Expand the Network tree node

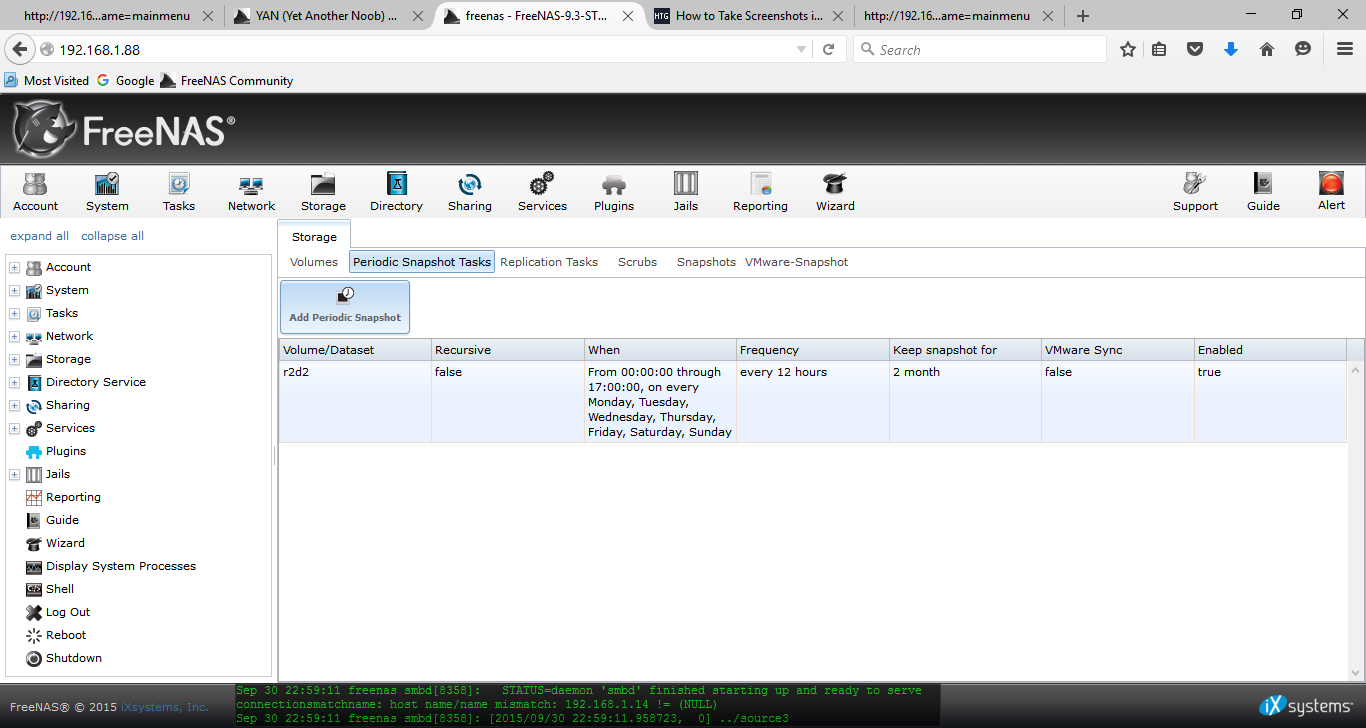click(14, 337)
